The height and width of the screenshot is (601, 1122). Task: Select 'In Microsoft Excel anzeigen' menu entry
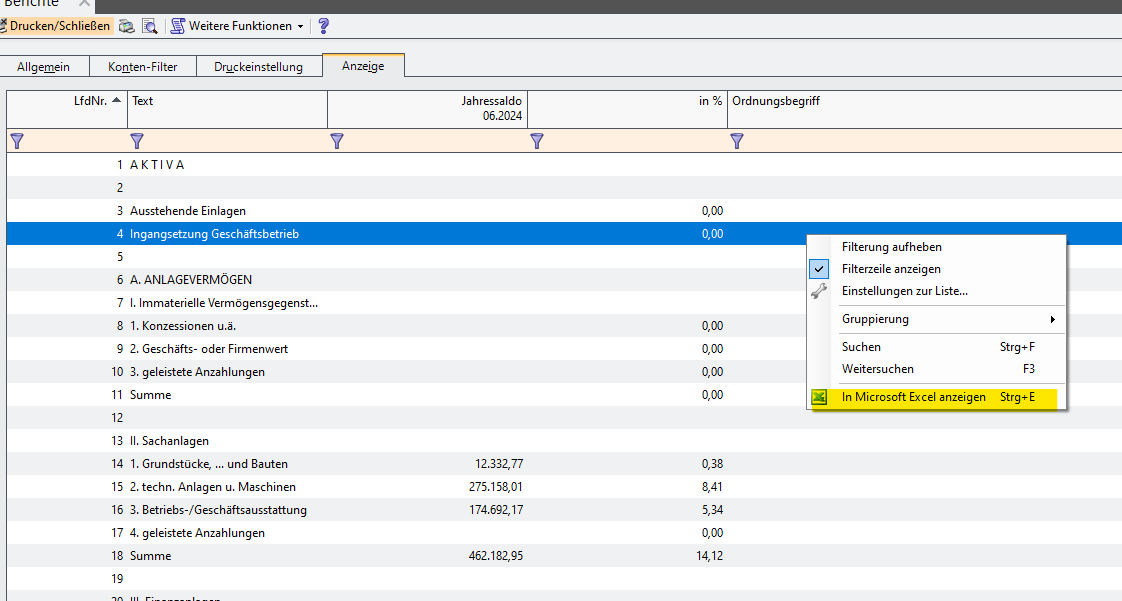[913, 397]
